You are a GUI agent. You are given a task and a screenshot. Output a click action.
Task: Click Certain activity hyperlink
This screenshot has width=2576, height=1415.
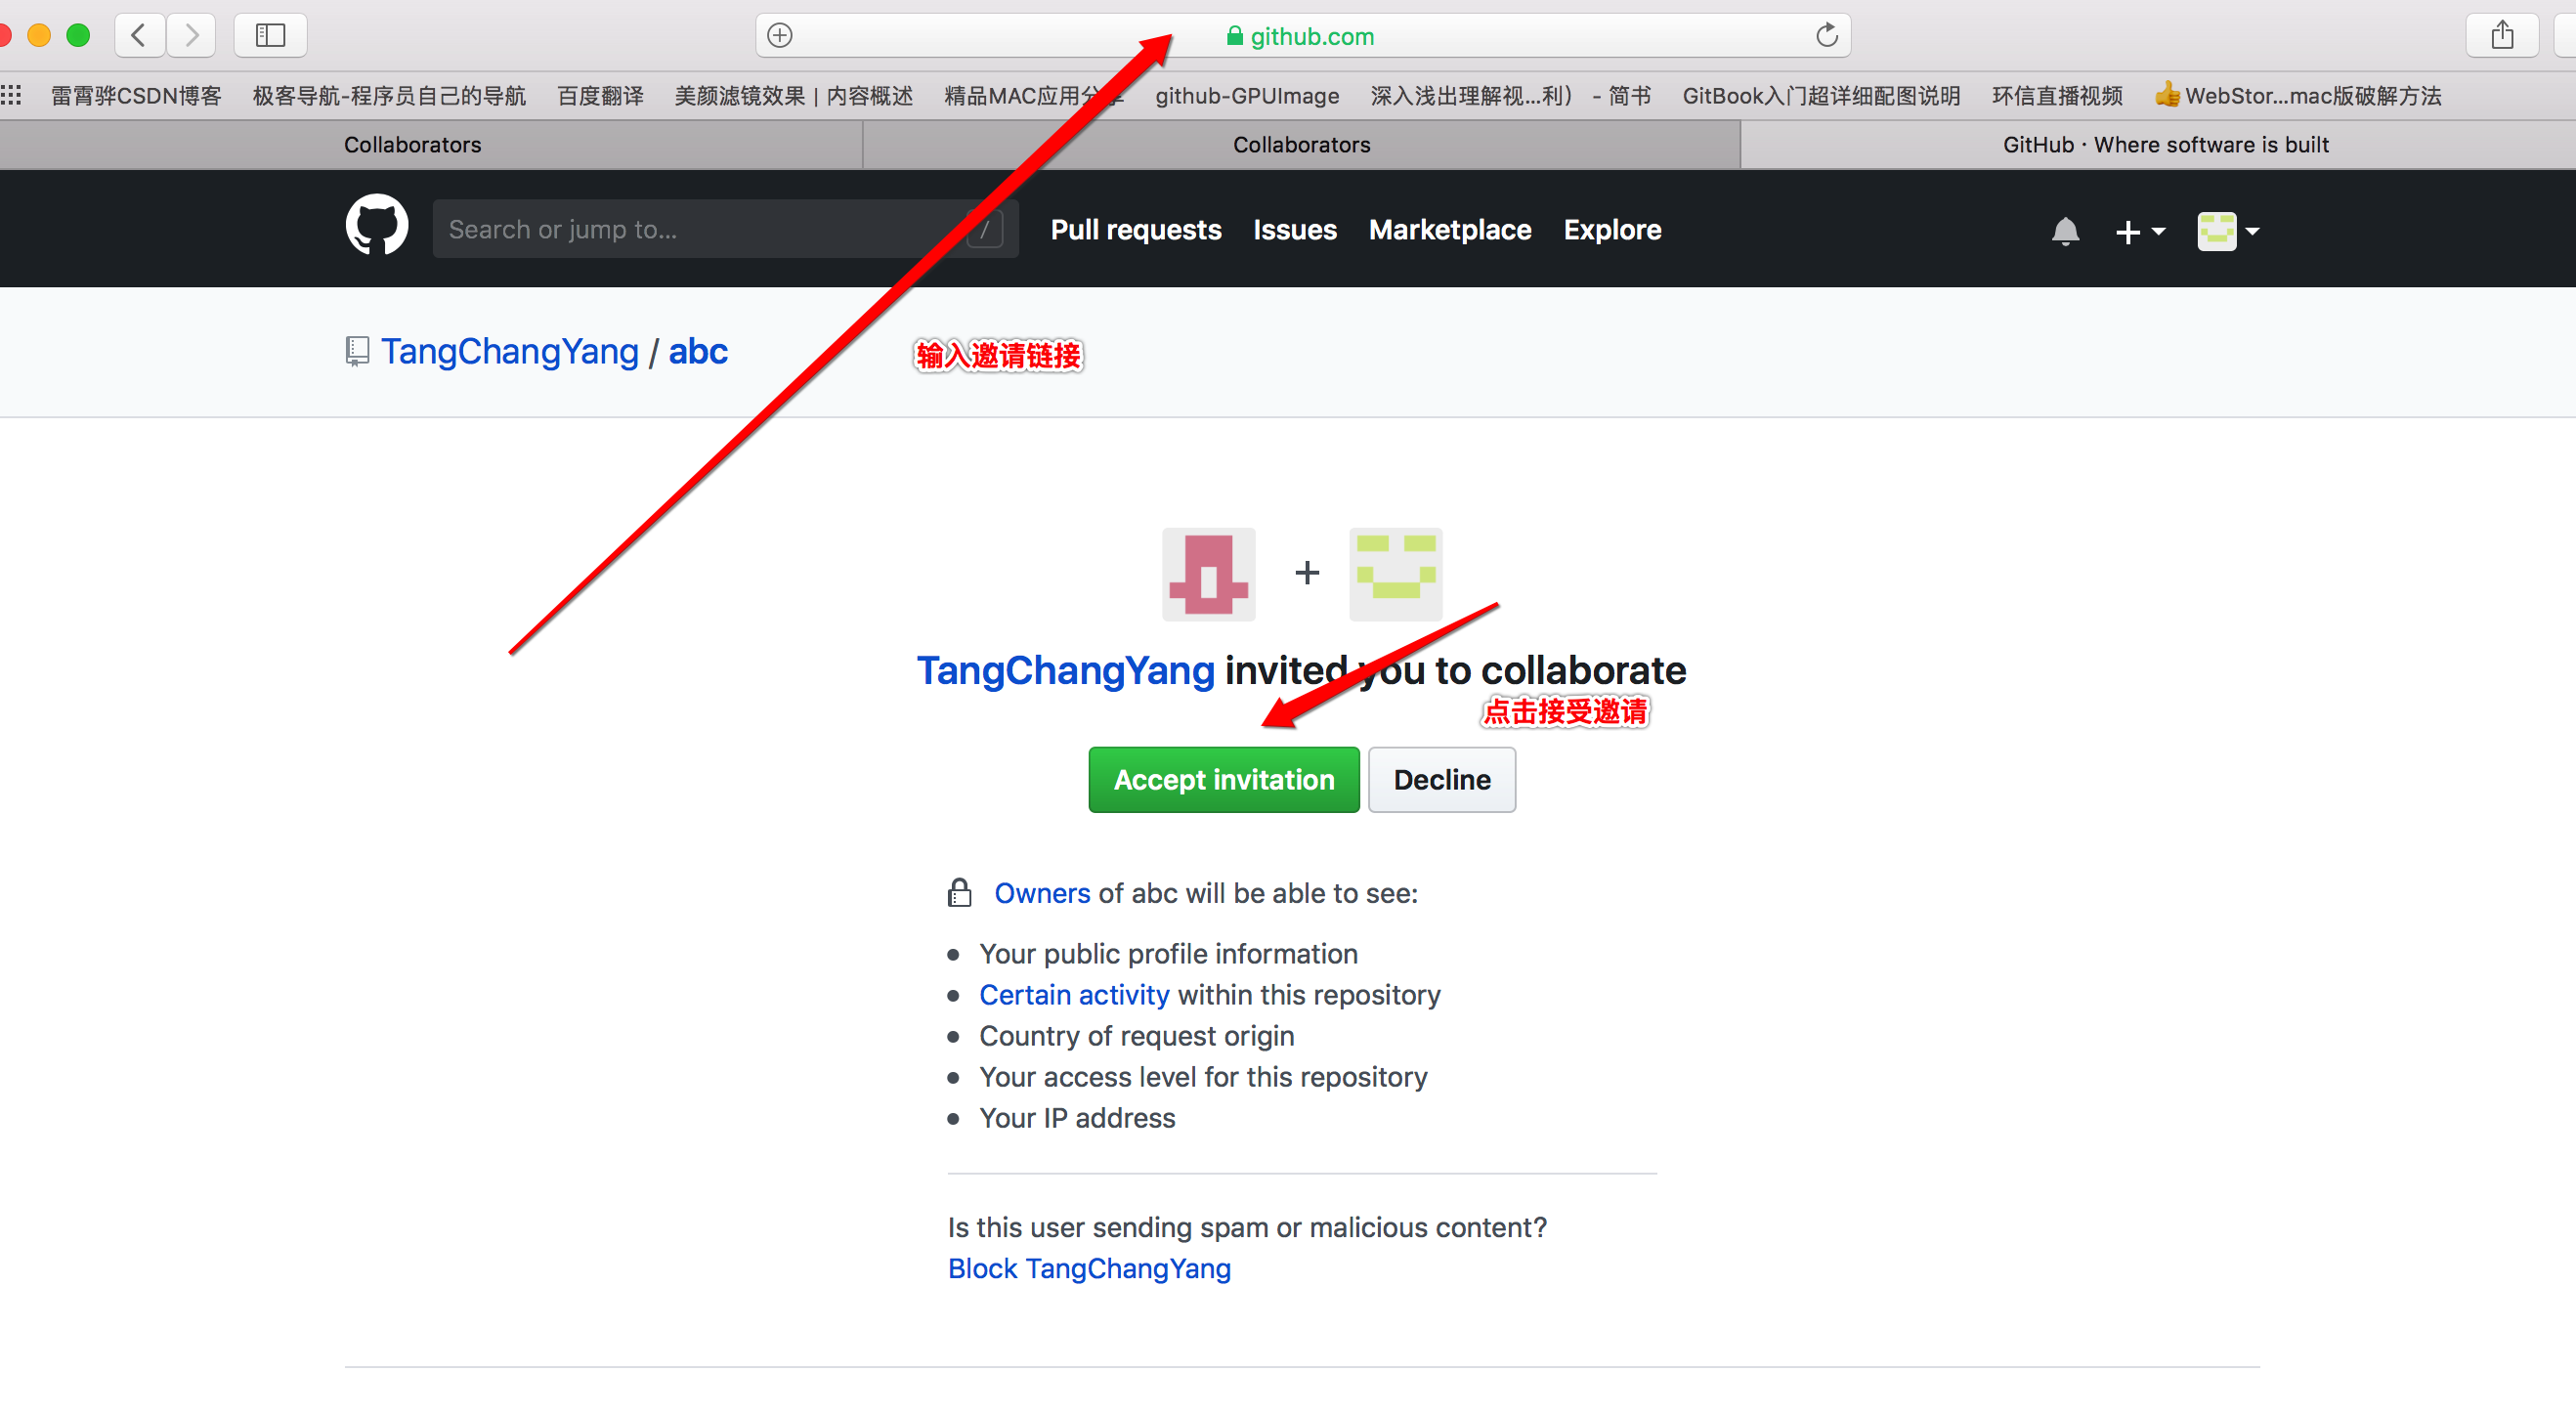pos(1075,993)
